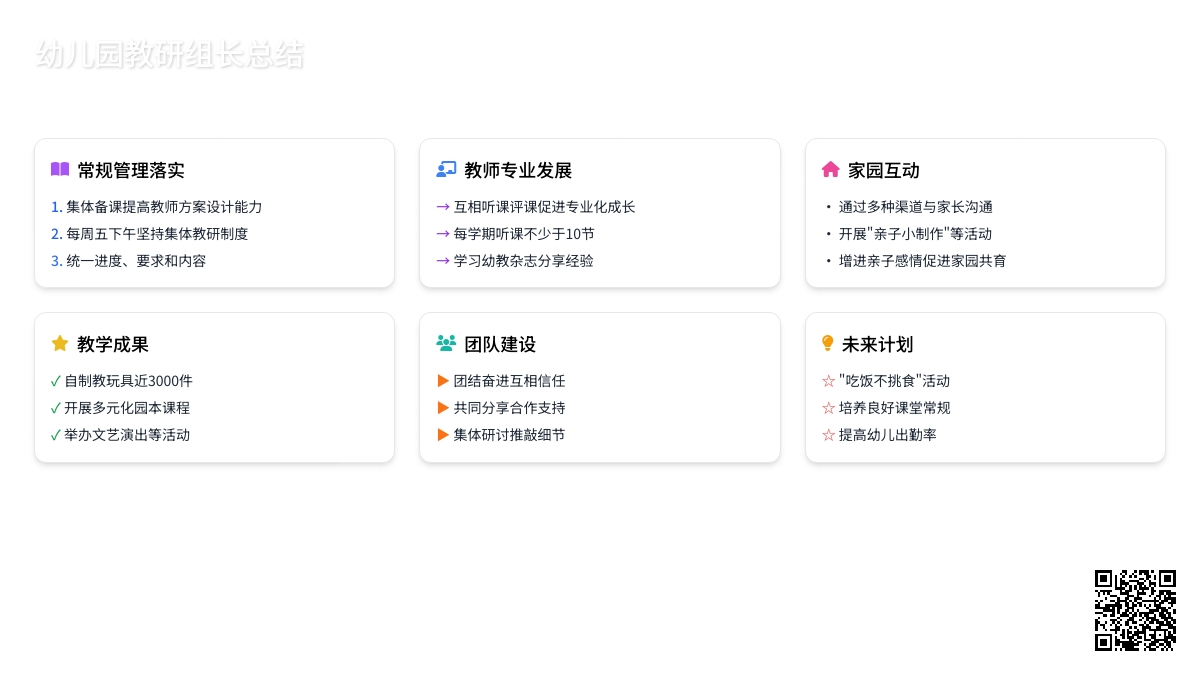Click the purple book icon beside 常规管理落实

click(x=60, y=170)
